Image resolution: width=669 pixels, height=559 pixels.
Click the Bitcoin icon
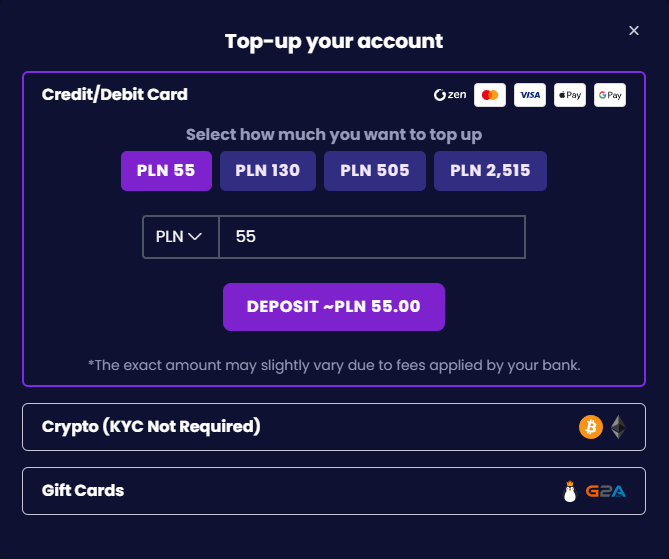pyautogui.click(x=591, y=427)
